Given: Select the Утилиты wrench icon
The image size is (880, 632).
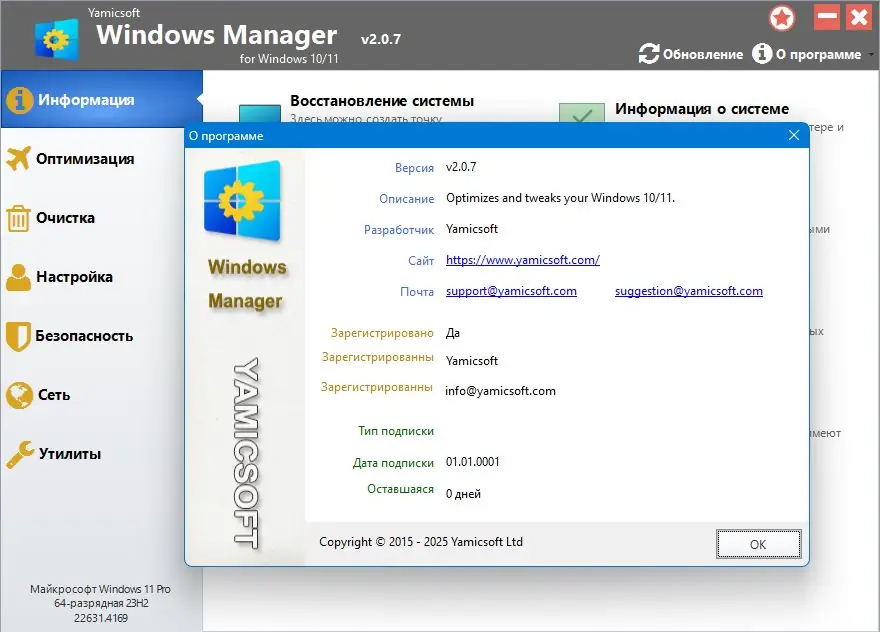Looking at the screenshot, I should (20, 454).
